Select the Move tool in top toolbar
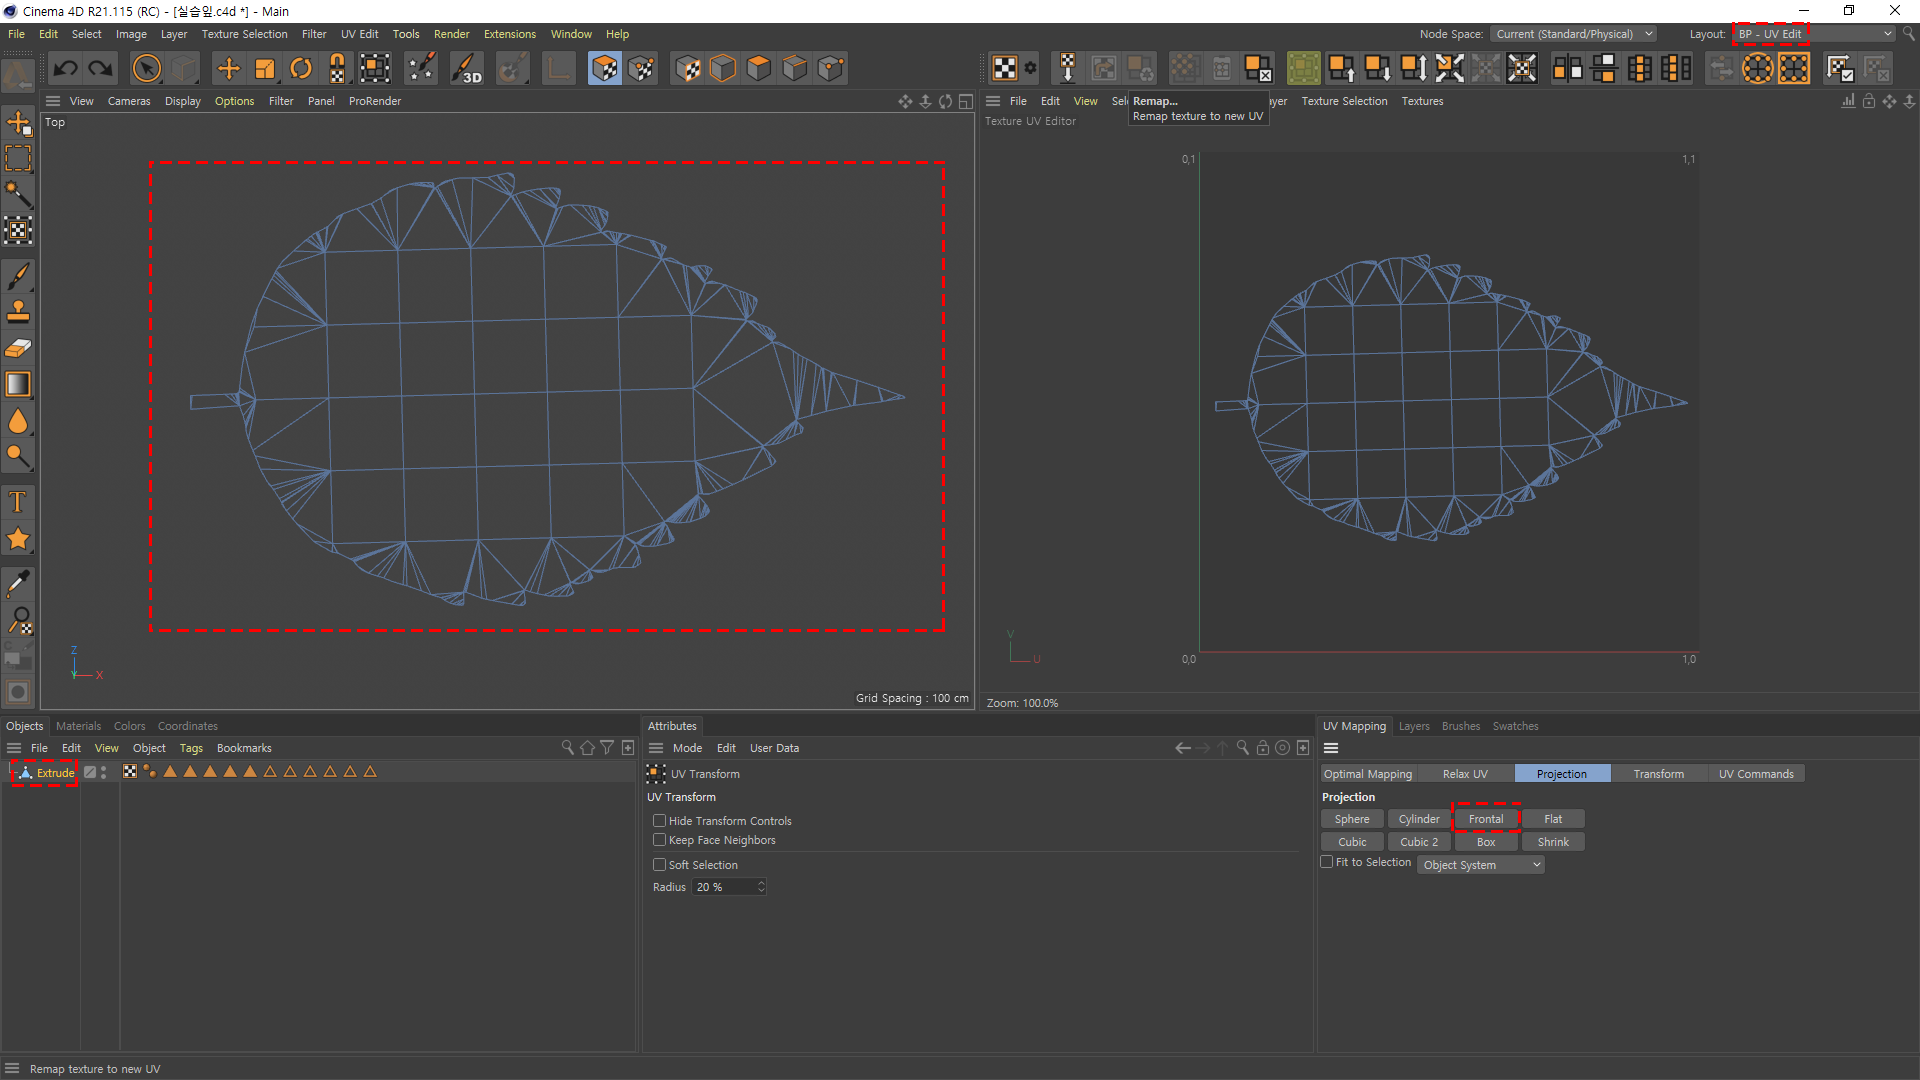This screenshot has height=1080, width=1920. point(229,68)
